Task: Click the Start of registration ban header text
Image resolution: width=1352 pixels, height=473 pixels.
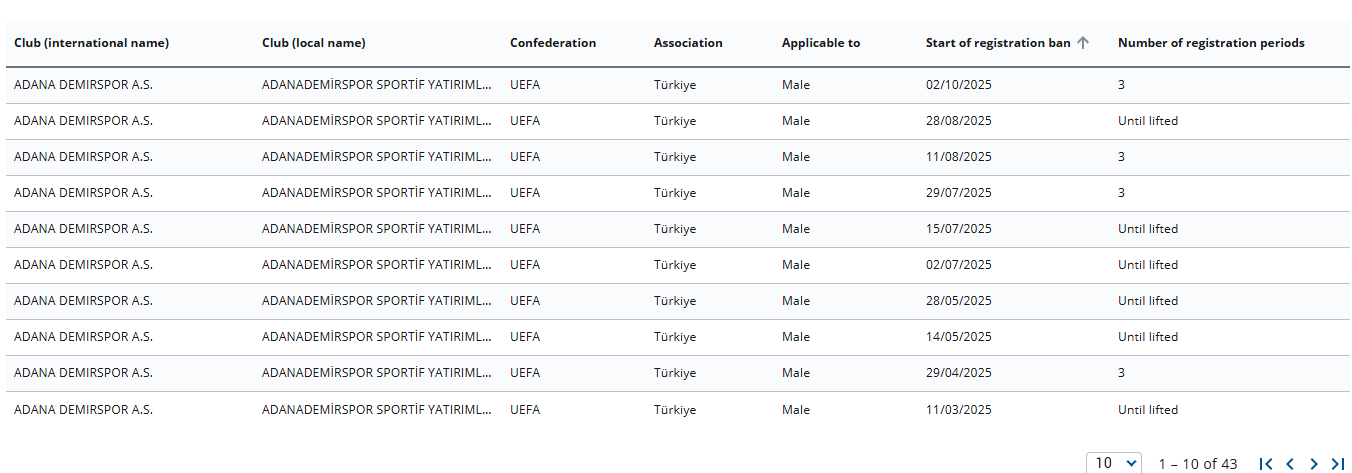Action: point(997,43)
